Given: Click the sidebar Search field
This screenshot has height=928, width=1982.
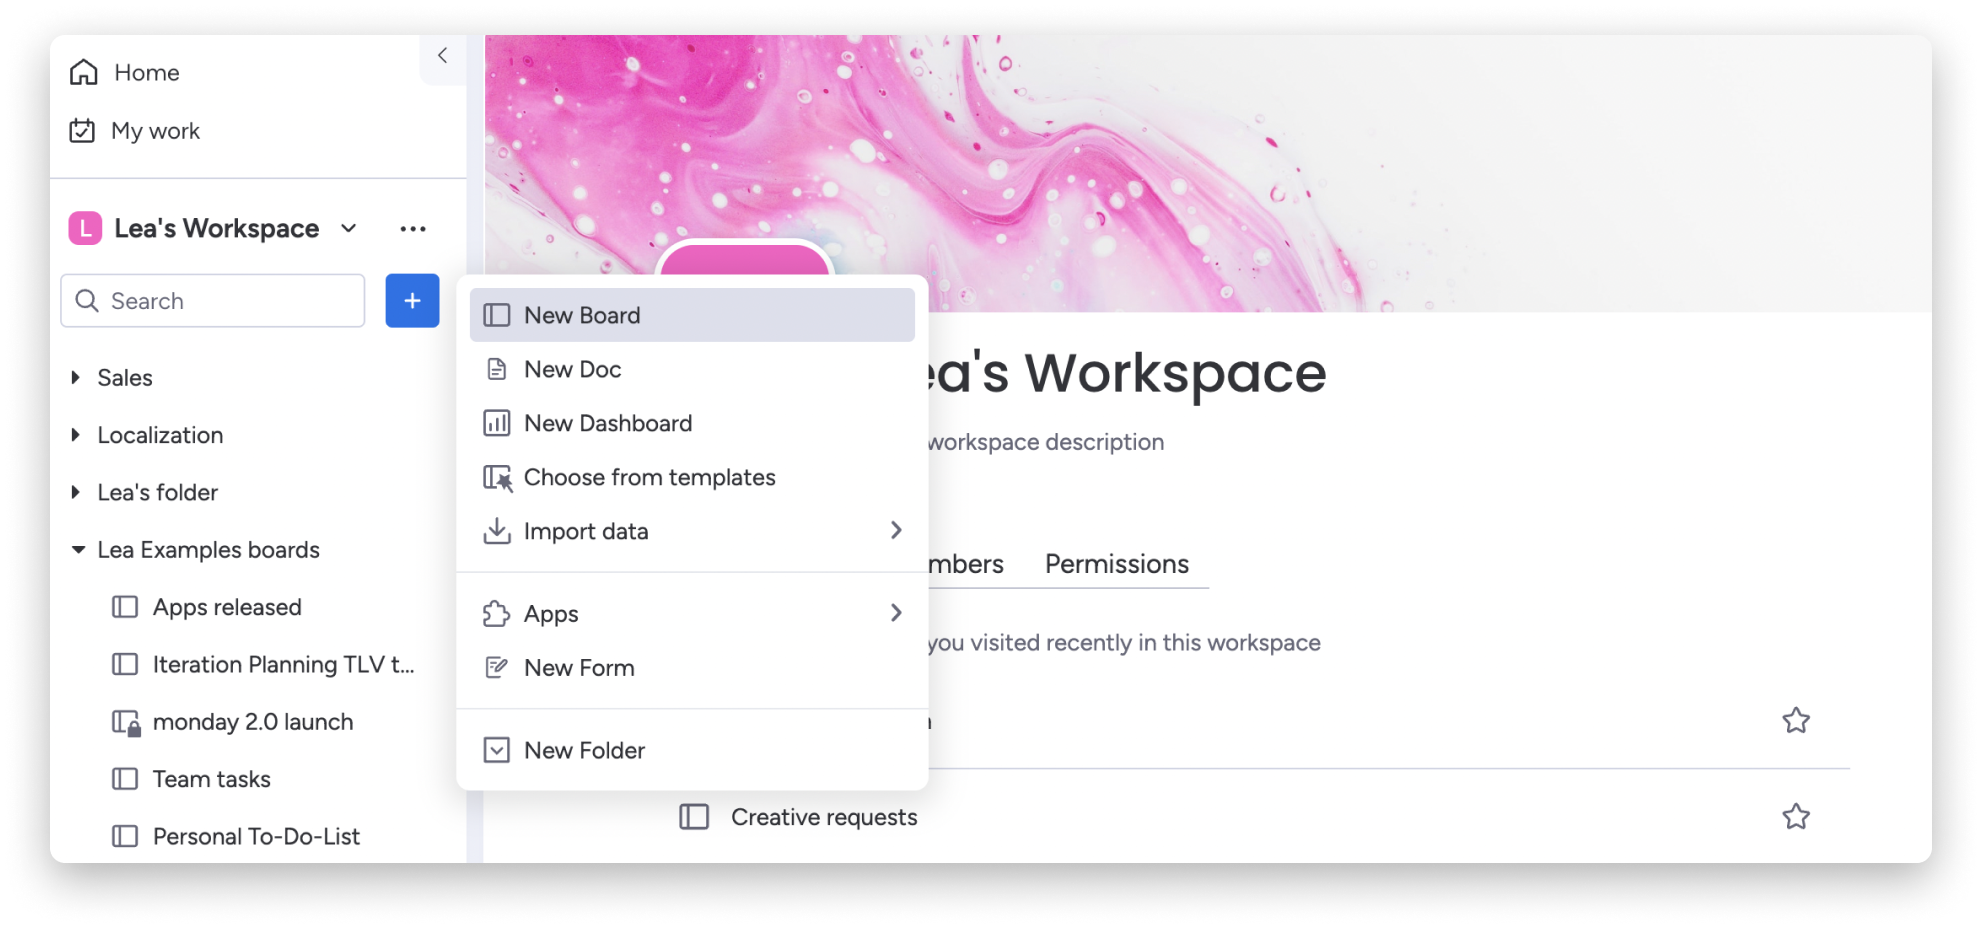Looking at the screenshot, I should coord(213,301).
